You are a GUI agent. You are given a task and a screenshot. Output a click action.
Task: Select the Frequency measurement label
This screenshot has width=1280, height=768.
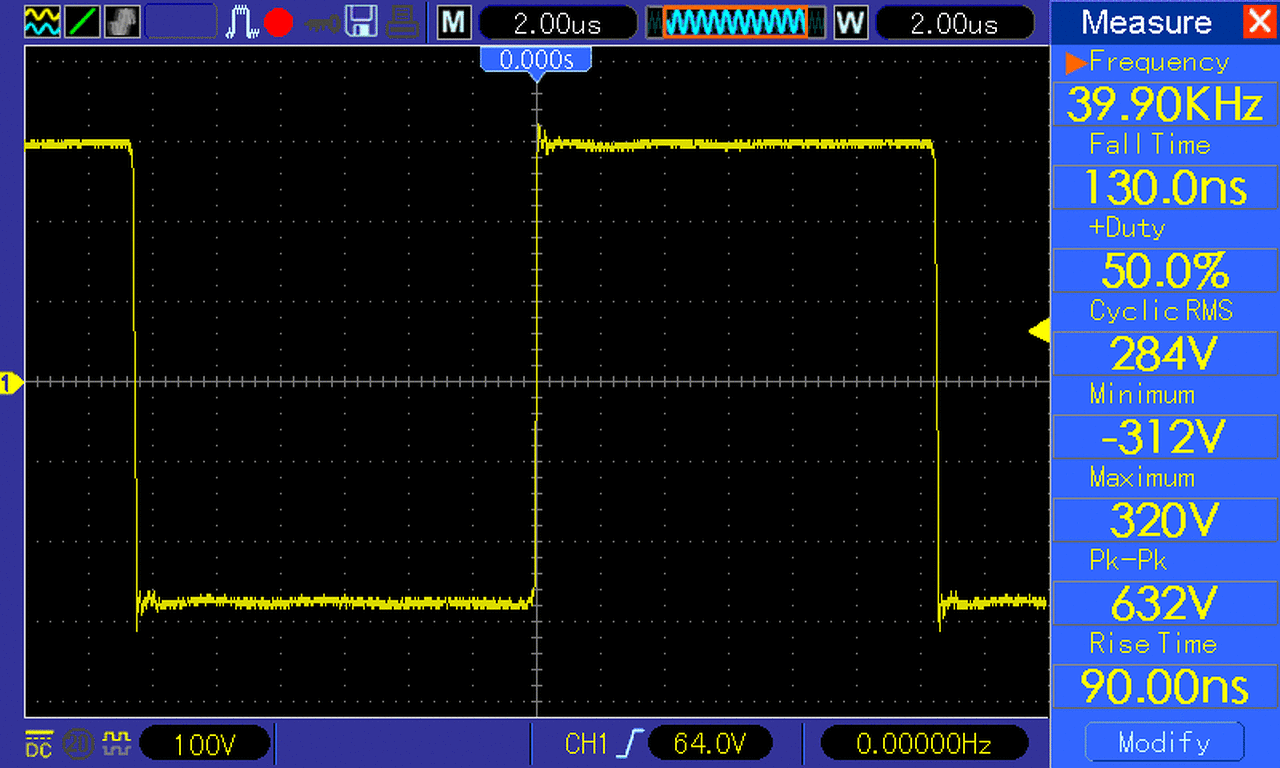coord(1159,62)
